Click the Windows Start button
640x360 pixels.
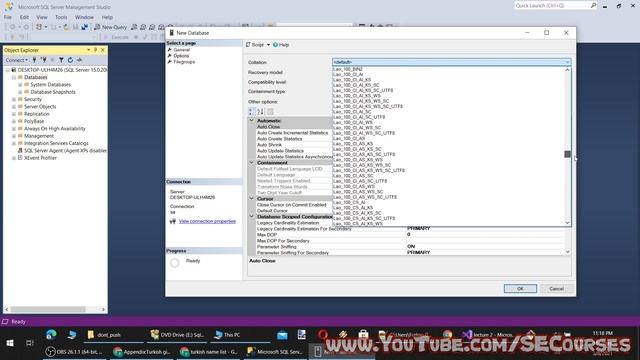(x=10, y=343)
